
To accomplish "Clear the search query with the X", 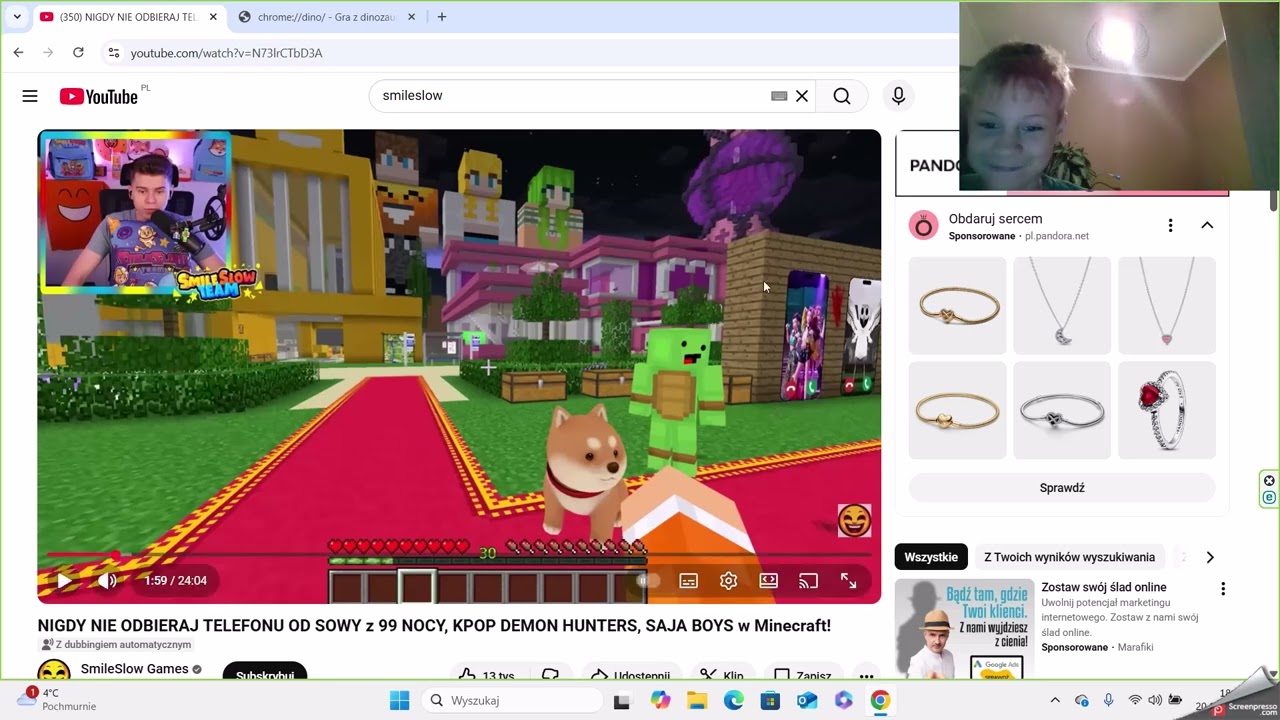I will [802, 96].
